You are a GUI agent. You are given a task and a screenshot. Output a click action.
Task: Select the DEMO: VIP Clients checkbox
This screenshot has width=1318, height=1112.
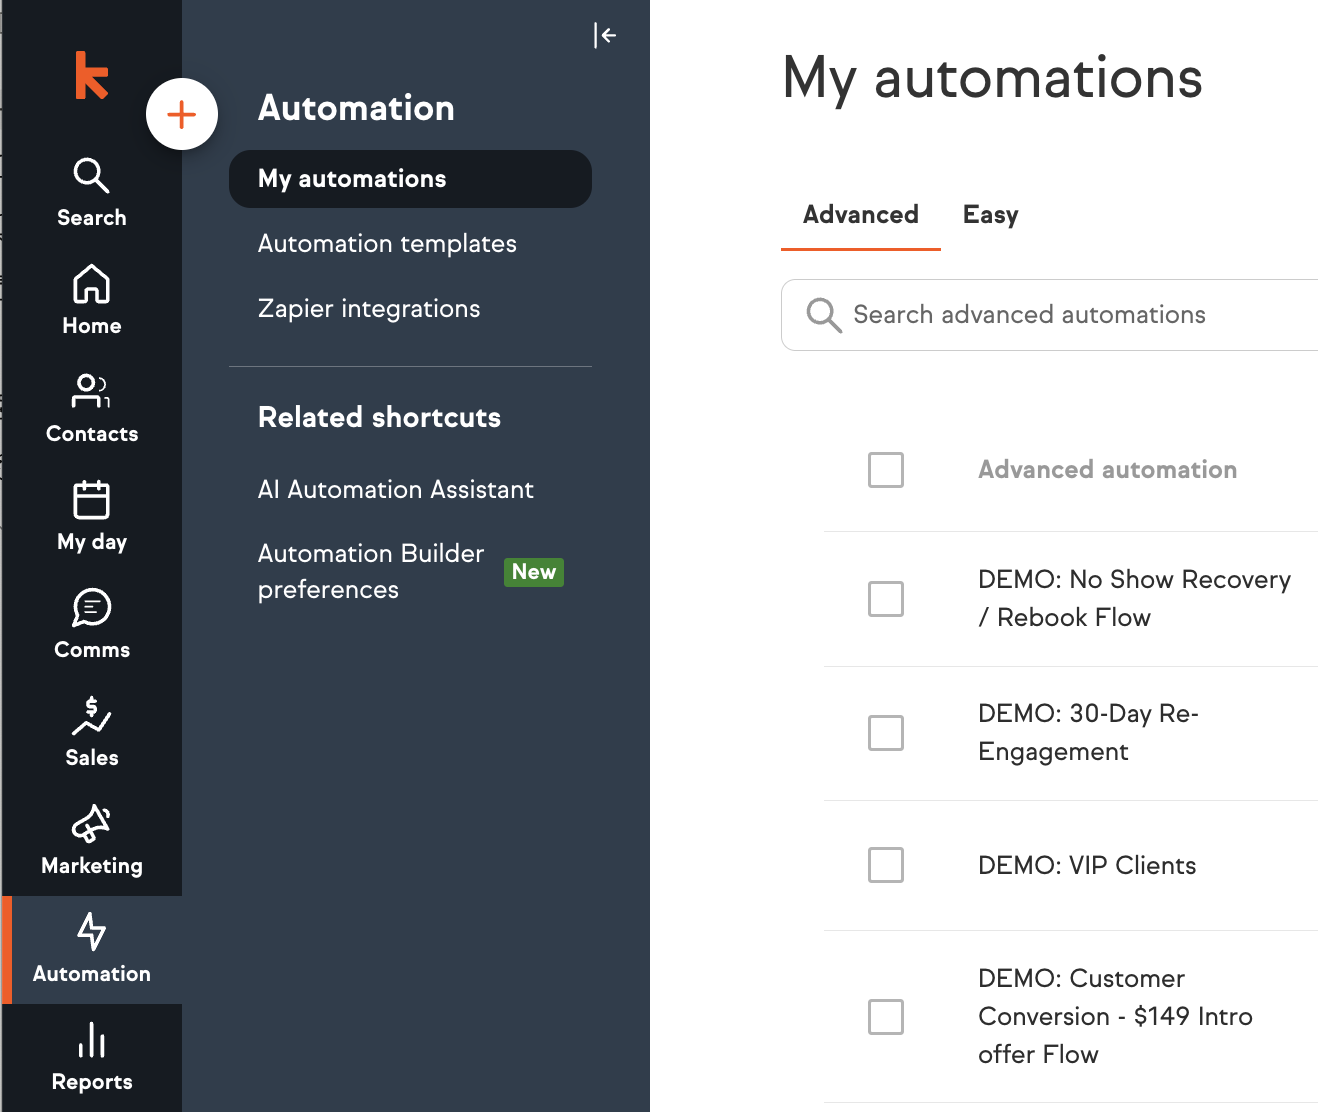pos(885,865)
